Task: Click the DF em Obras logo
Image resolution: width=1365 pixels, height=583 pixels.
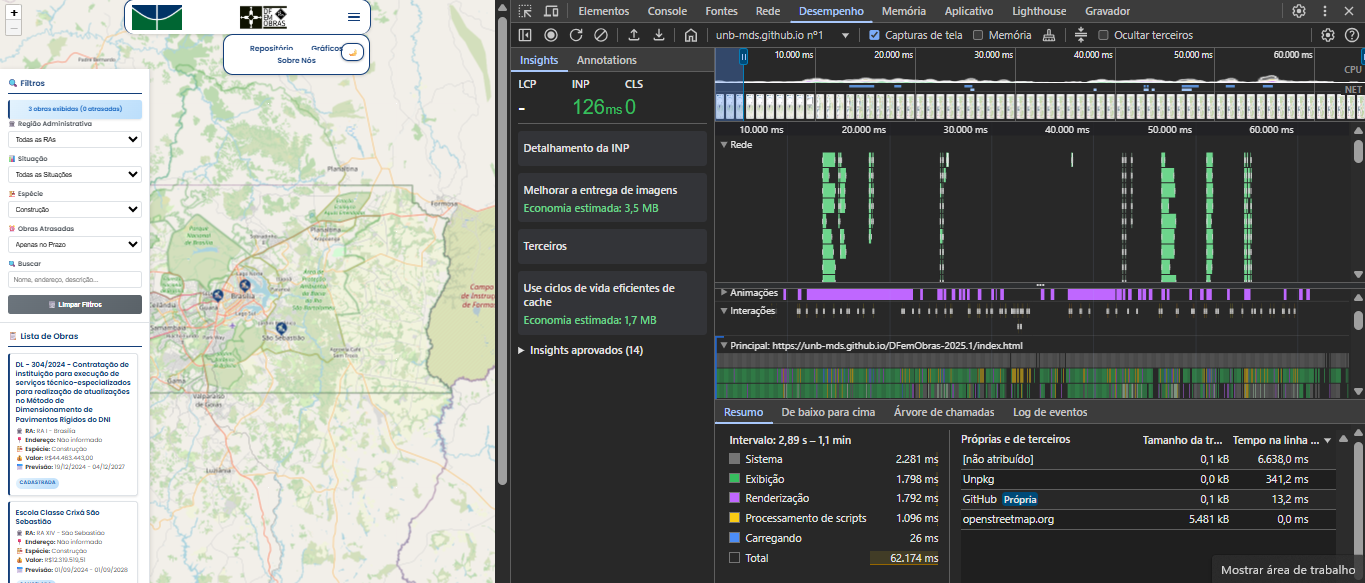Action: tap(263, 17)
